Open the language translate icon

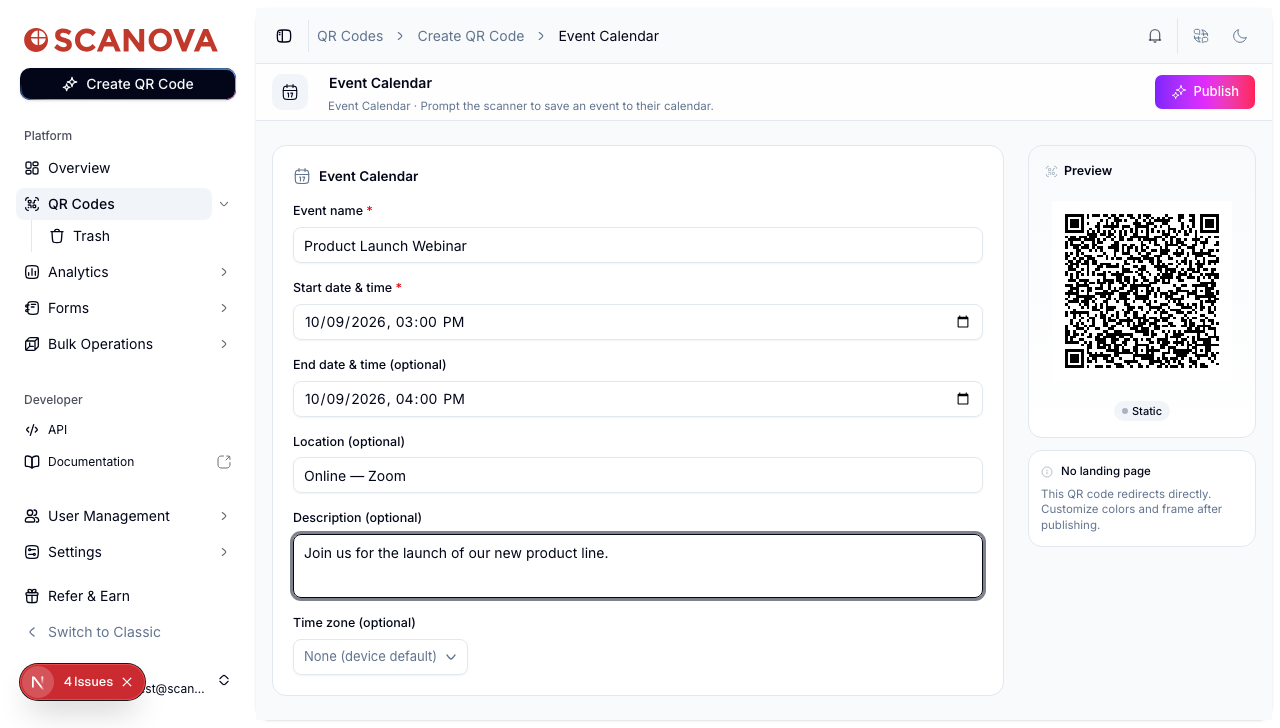click(x=1201, y=36)
